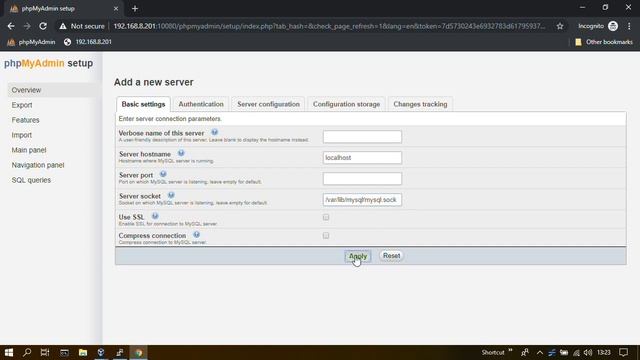
Task: Open Navigation panel in the sidebar
Action: click(x=38, y=165)
